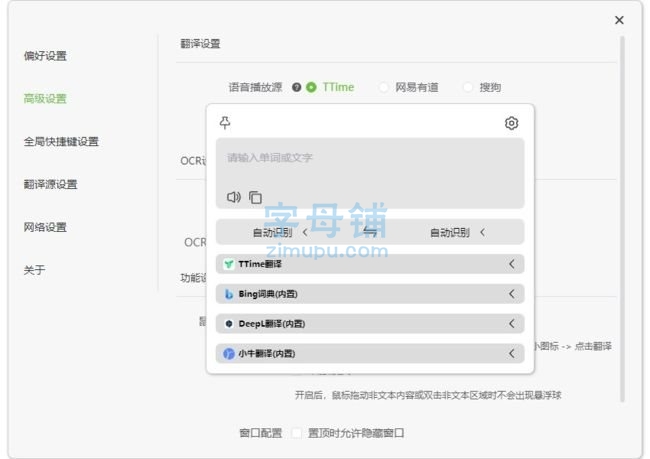Pin the translation popup window

[x=225, y=123]
